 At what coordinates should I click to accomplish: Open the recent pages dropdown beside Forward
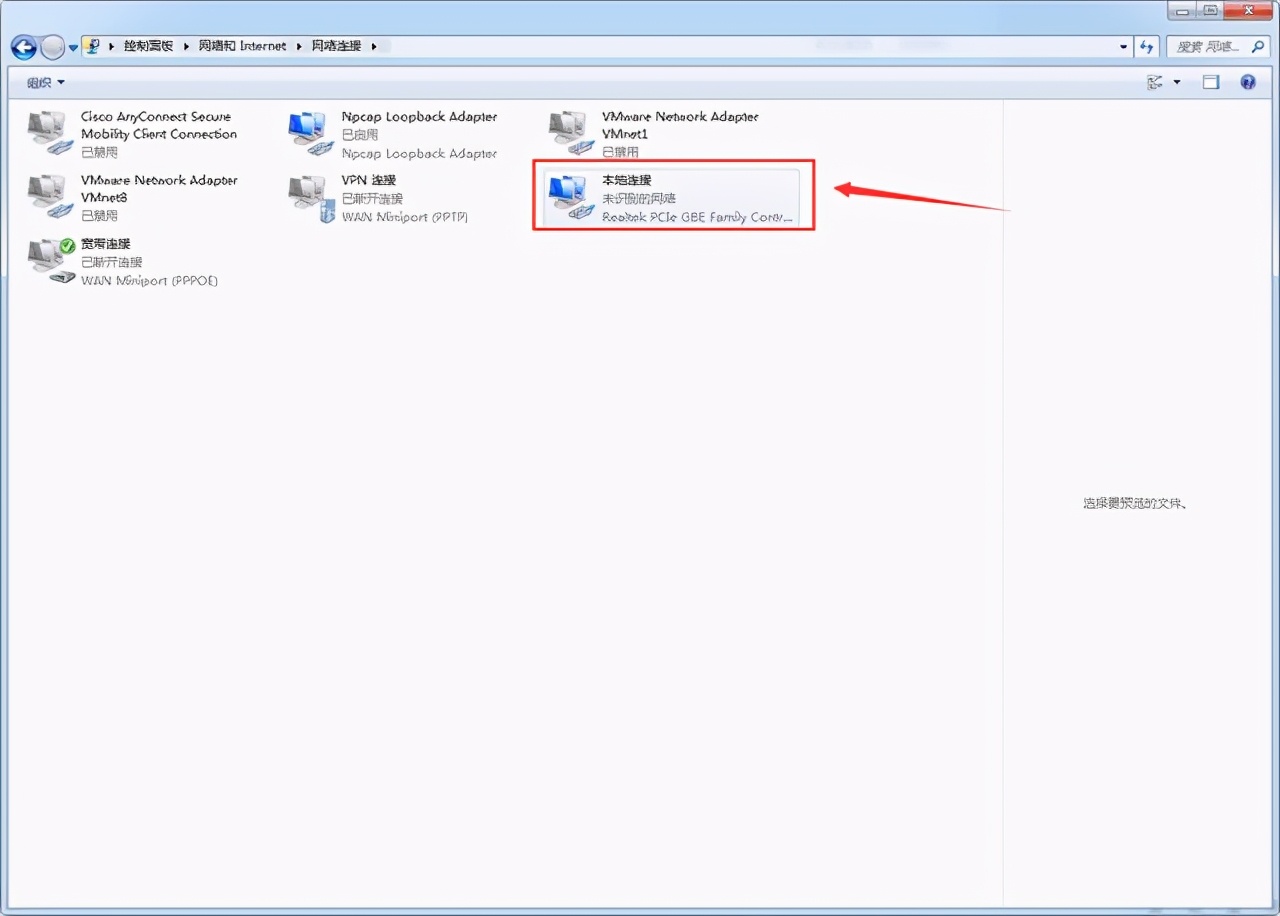pos(73,48)
